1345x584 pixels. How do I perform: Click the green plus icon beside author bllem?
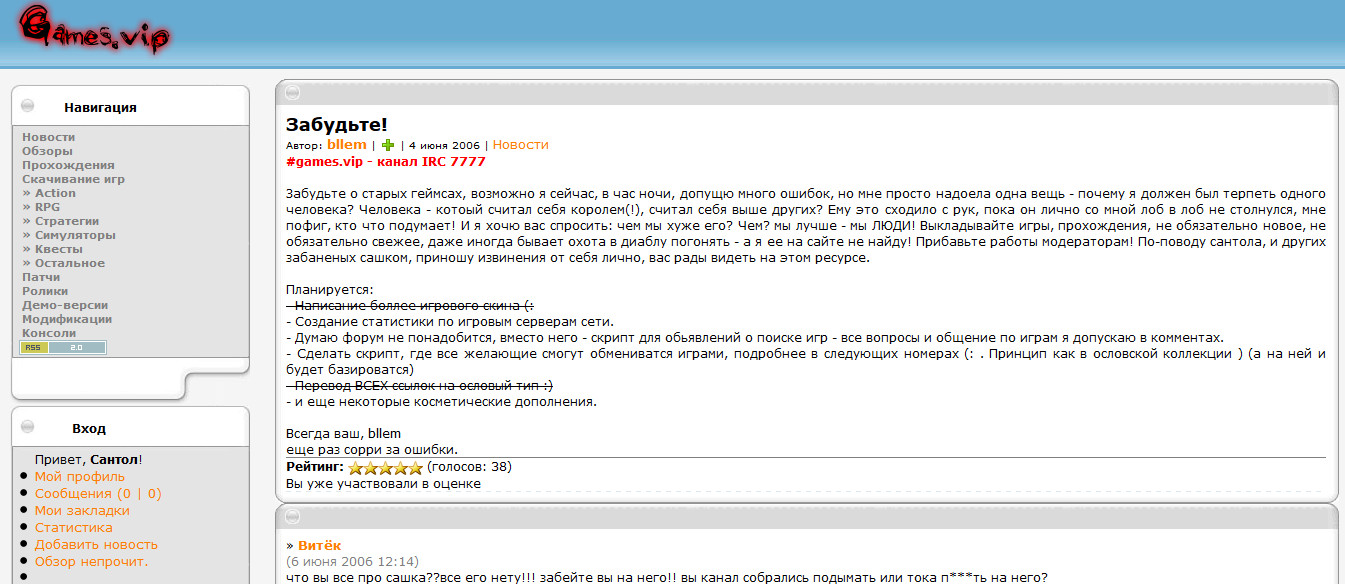[x=388, y=145]
